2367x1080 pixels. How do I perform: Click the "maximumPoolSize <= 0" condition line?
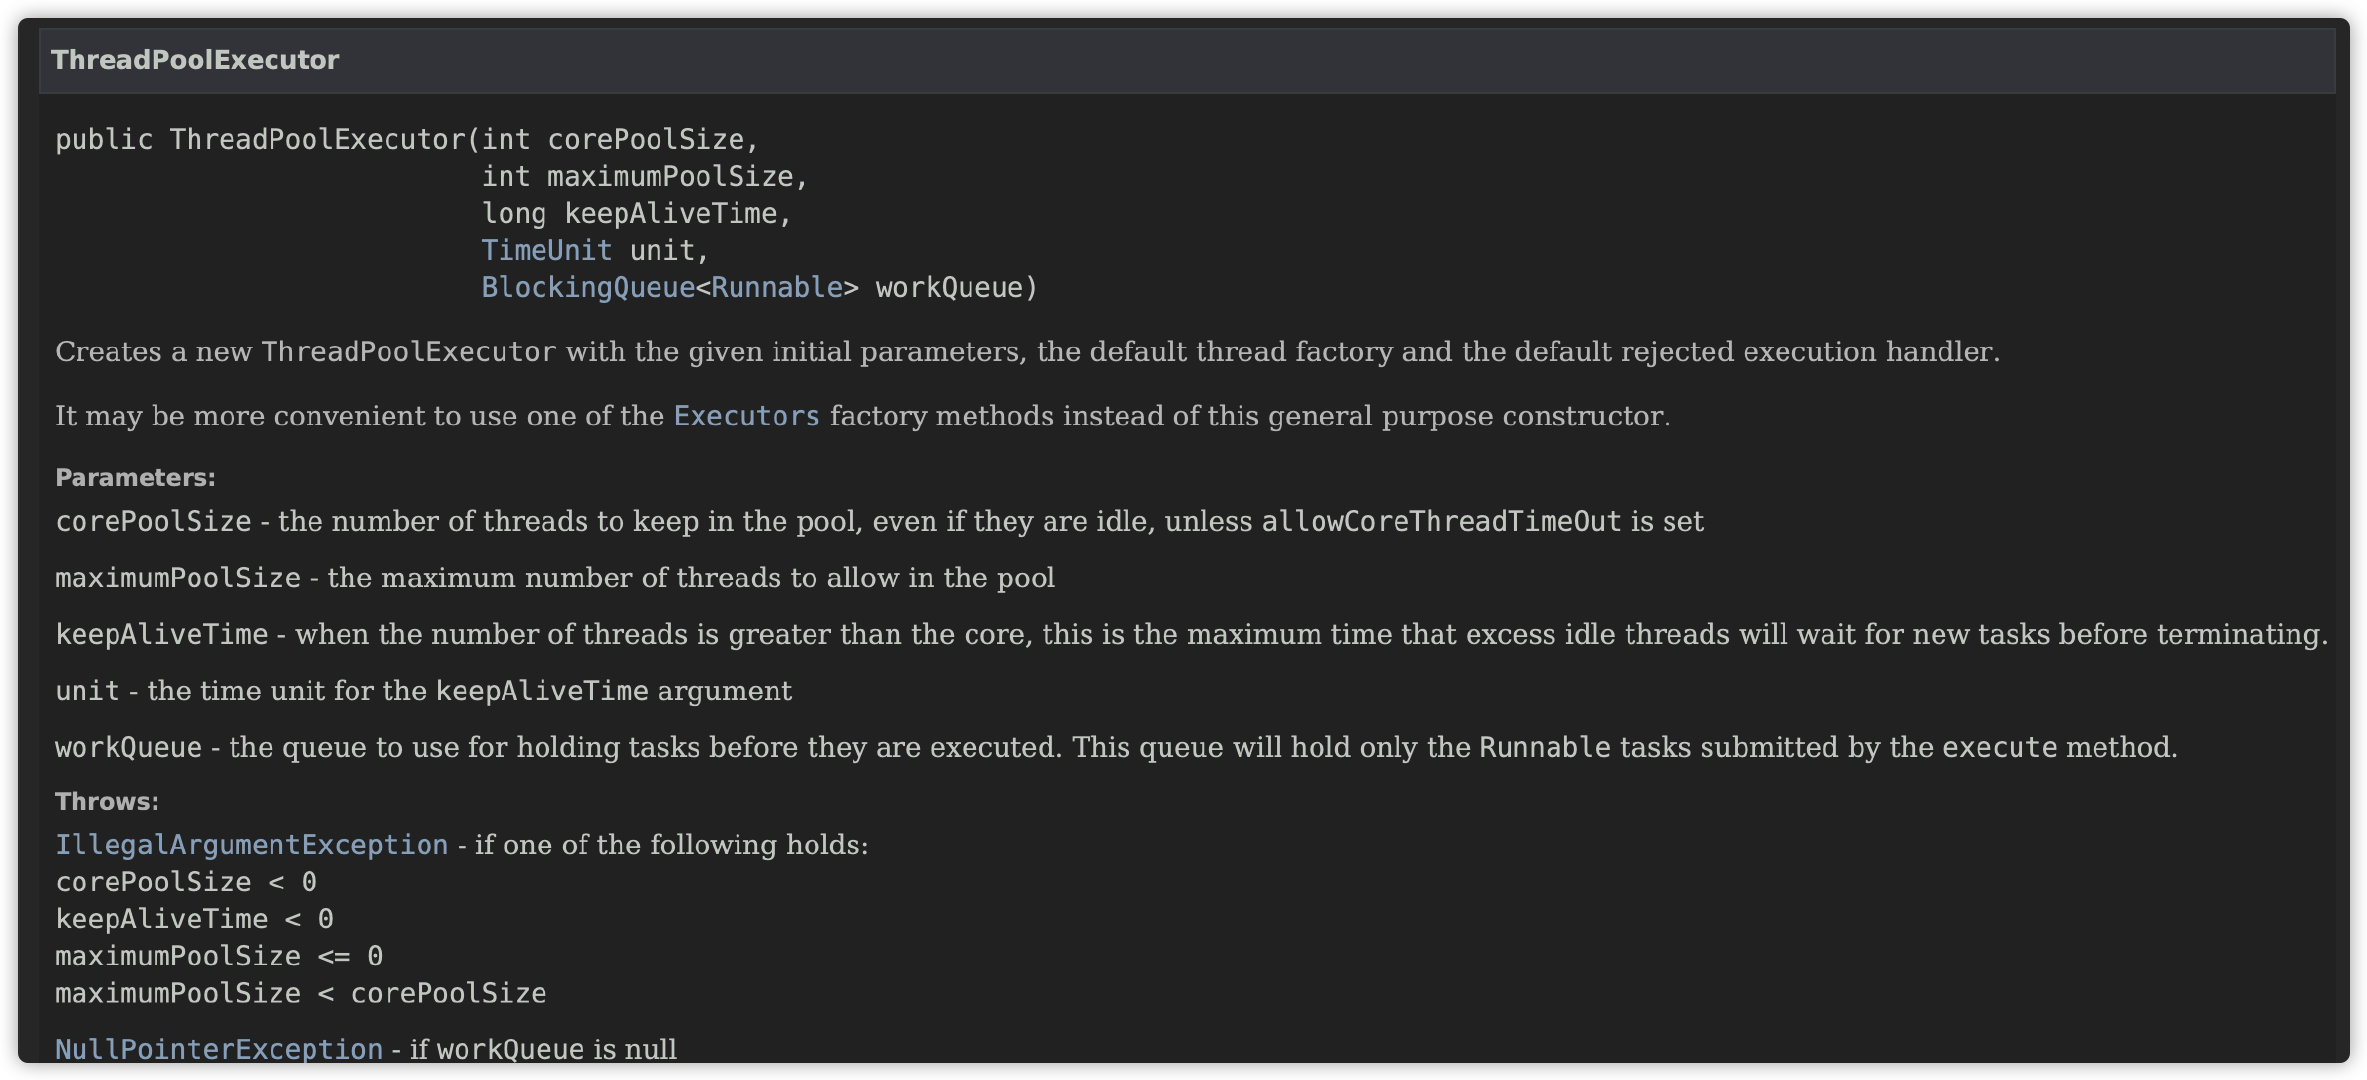point(219,956)
